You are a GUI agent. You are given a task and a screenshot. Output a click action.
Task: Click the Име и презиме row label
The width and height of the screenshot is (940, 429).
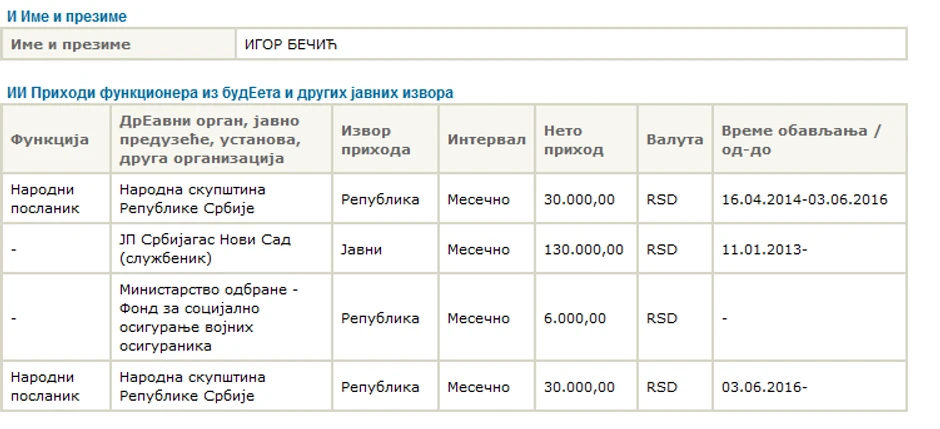70,44
